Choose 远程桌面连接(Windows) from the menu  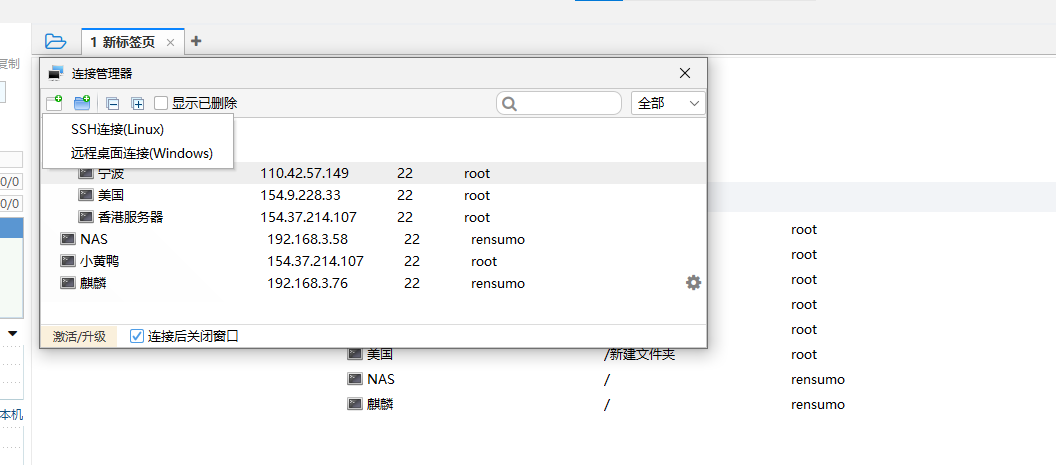click(141, 153)
